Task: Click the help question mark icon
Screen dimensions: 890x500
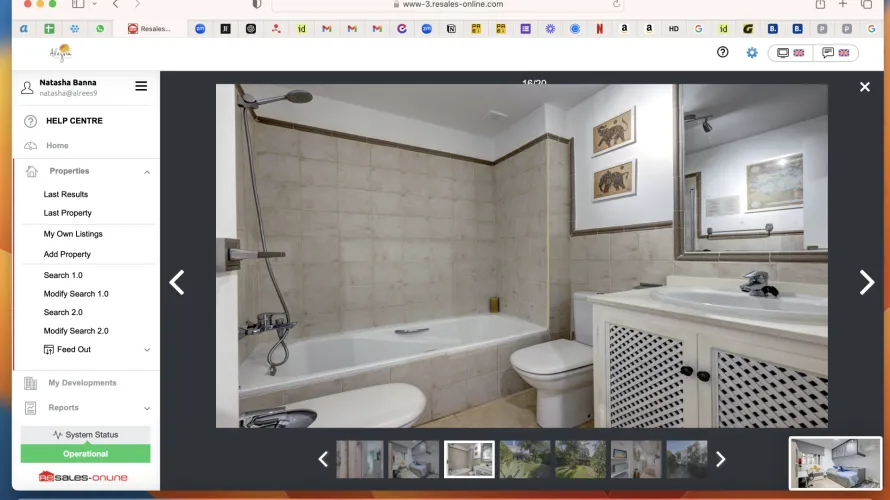Action: pos(723,52)
